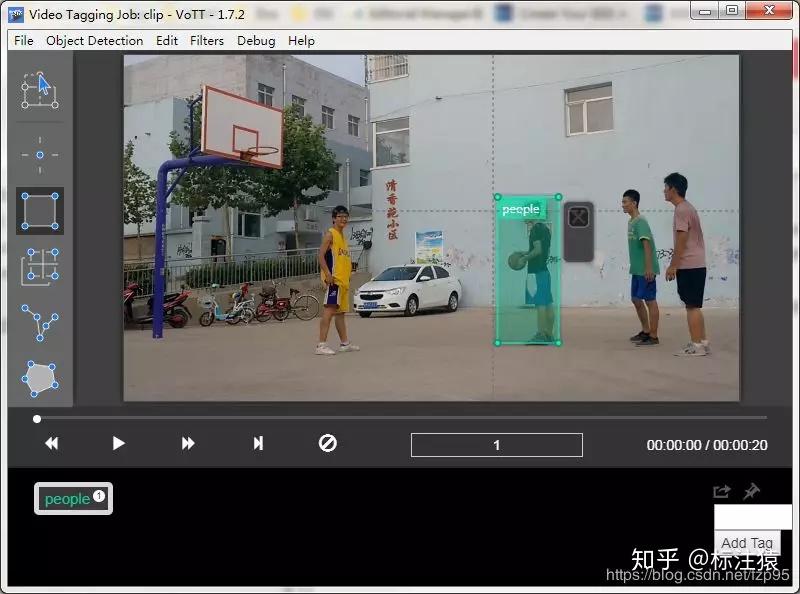The image size is (800, 594).
Task: Select the polyline tagging tool
Action: pos(40,322)
